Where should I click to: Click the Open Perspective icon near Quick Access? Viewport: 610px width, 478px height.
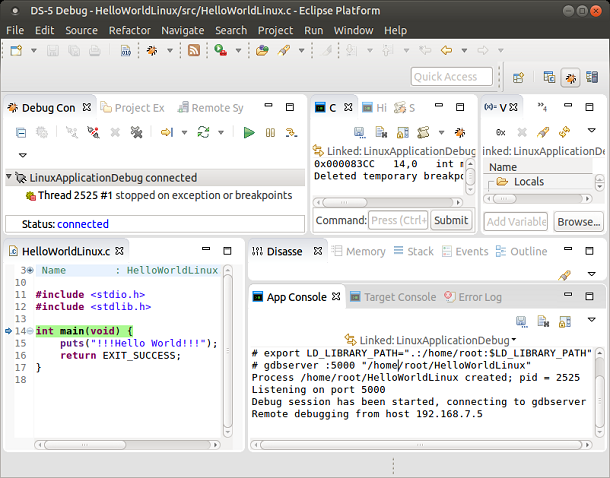tap(518, 77)
